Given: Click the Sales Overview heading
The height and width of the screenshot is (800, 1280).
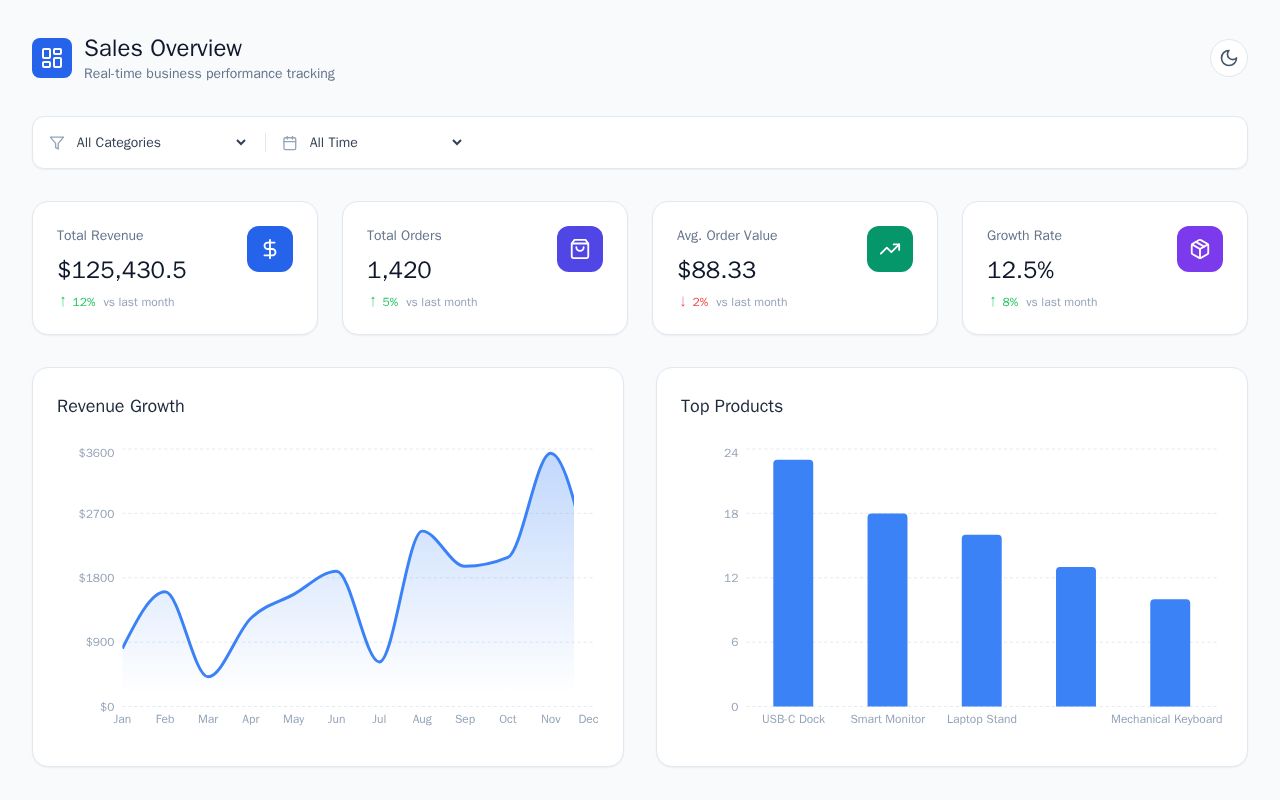Looking at the screenshot, I should 163,48.
